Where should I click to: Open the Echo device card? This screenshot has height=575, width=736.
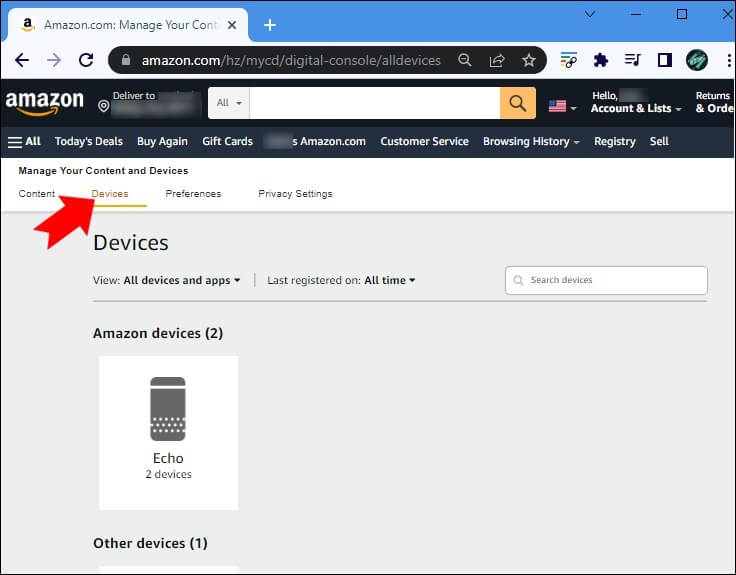coord(169,433)
